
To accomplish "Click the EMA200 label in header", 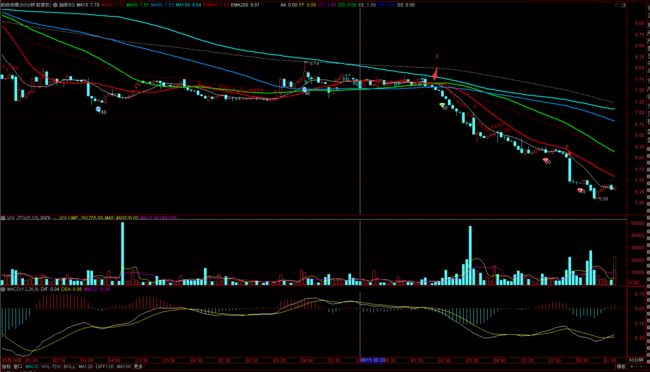I will pos(245,5).
